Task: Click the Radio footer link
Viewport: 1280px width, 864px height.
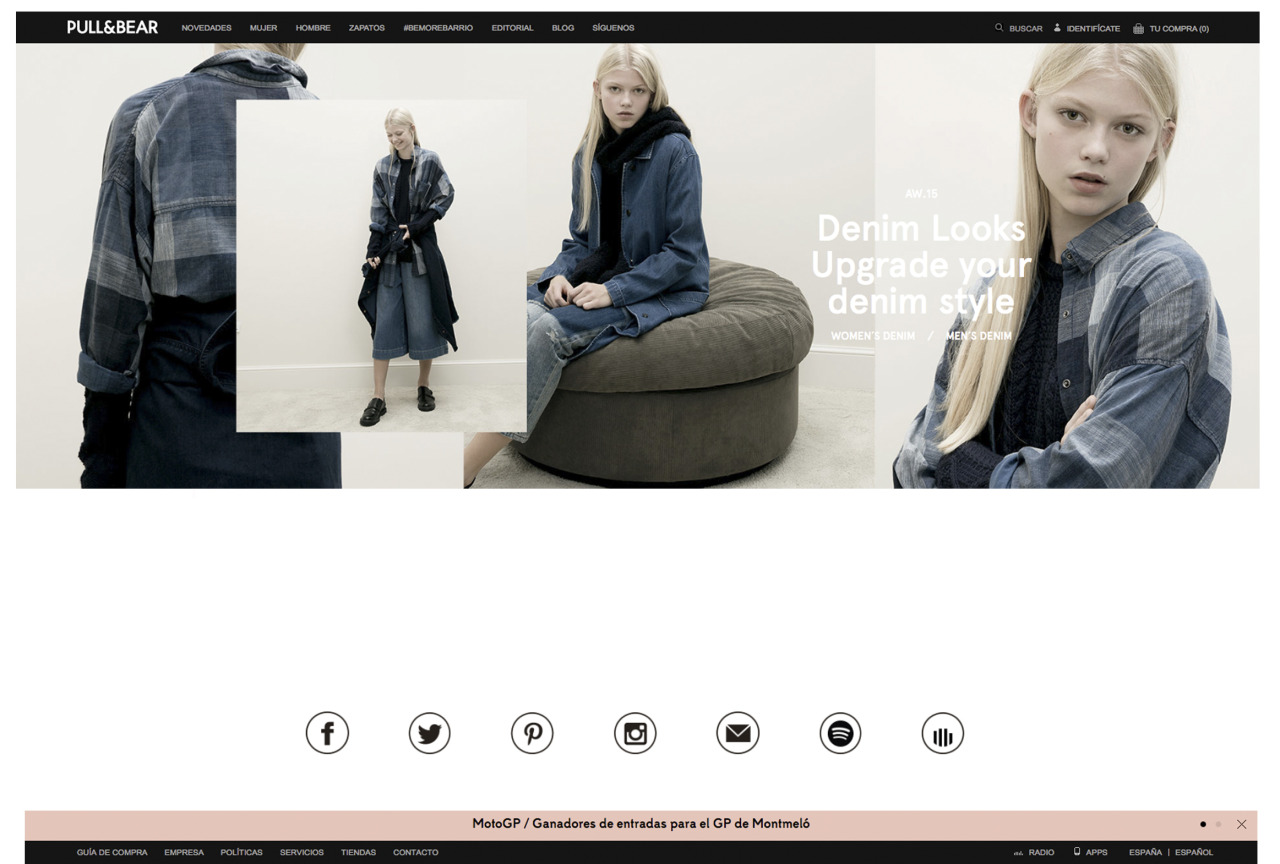Action: tap(1041, 852)
